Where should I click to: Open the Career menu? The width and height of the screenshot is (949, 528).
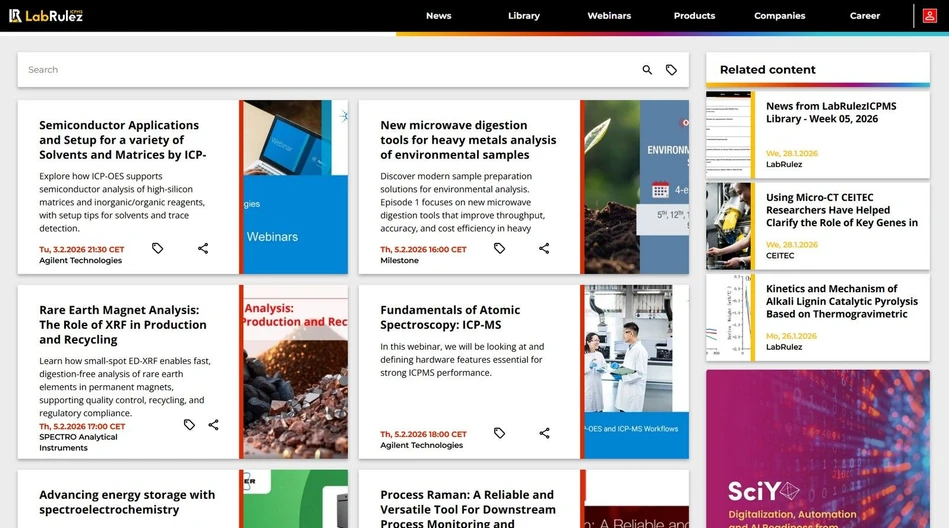tap(864, 16)
